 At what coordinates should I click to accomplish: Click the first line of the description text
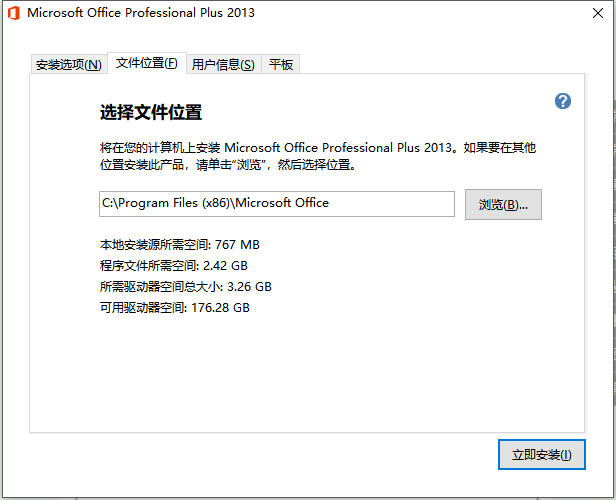click(318, 147)
